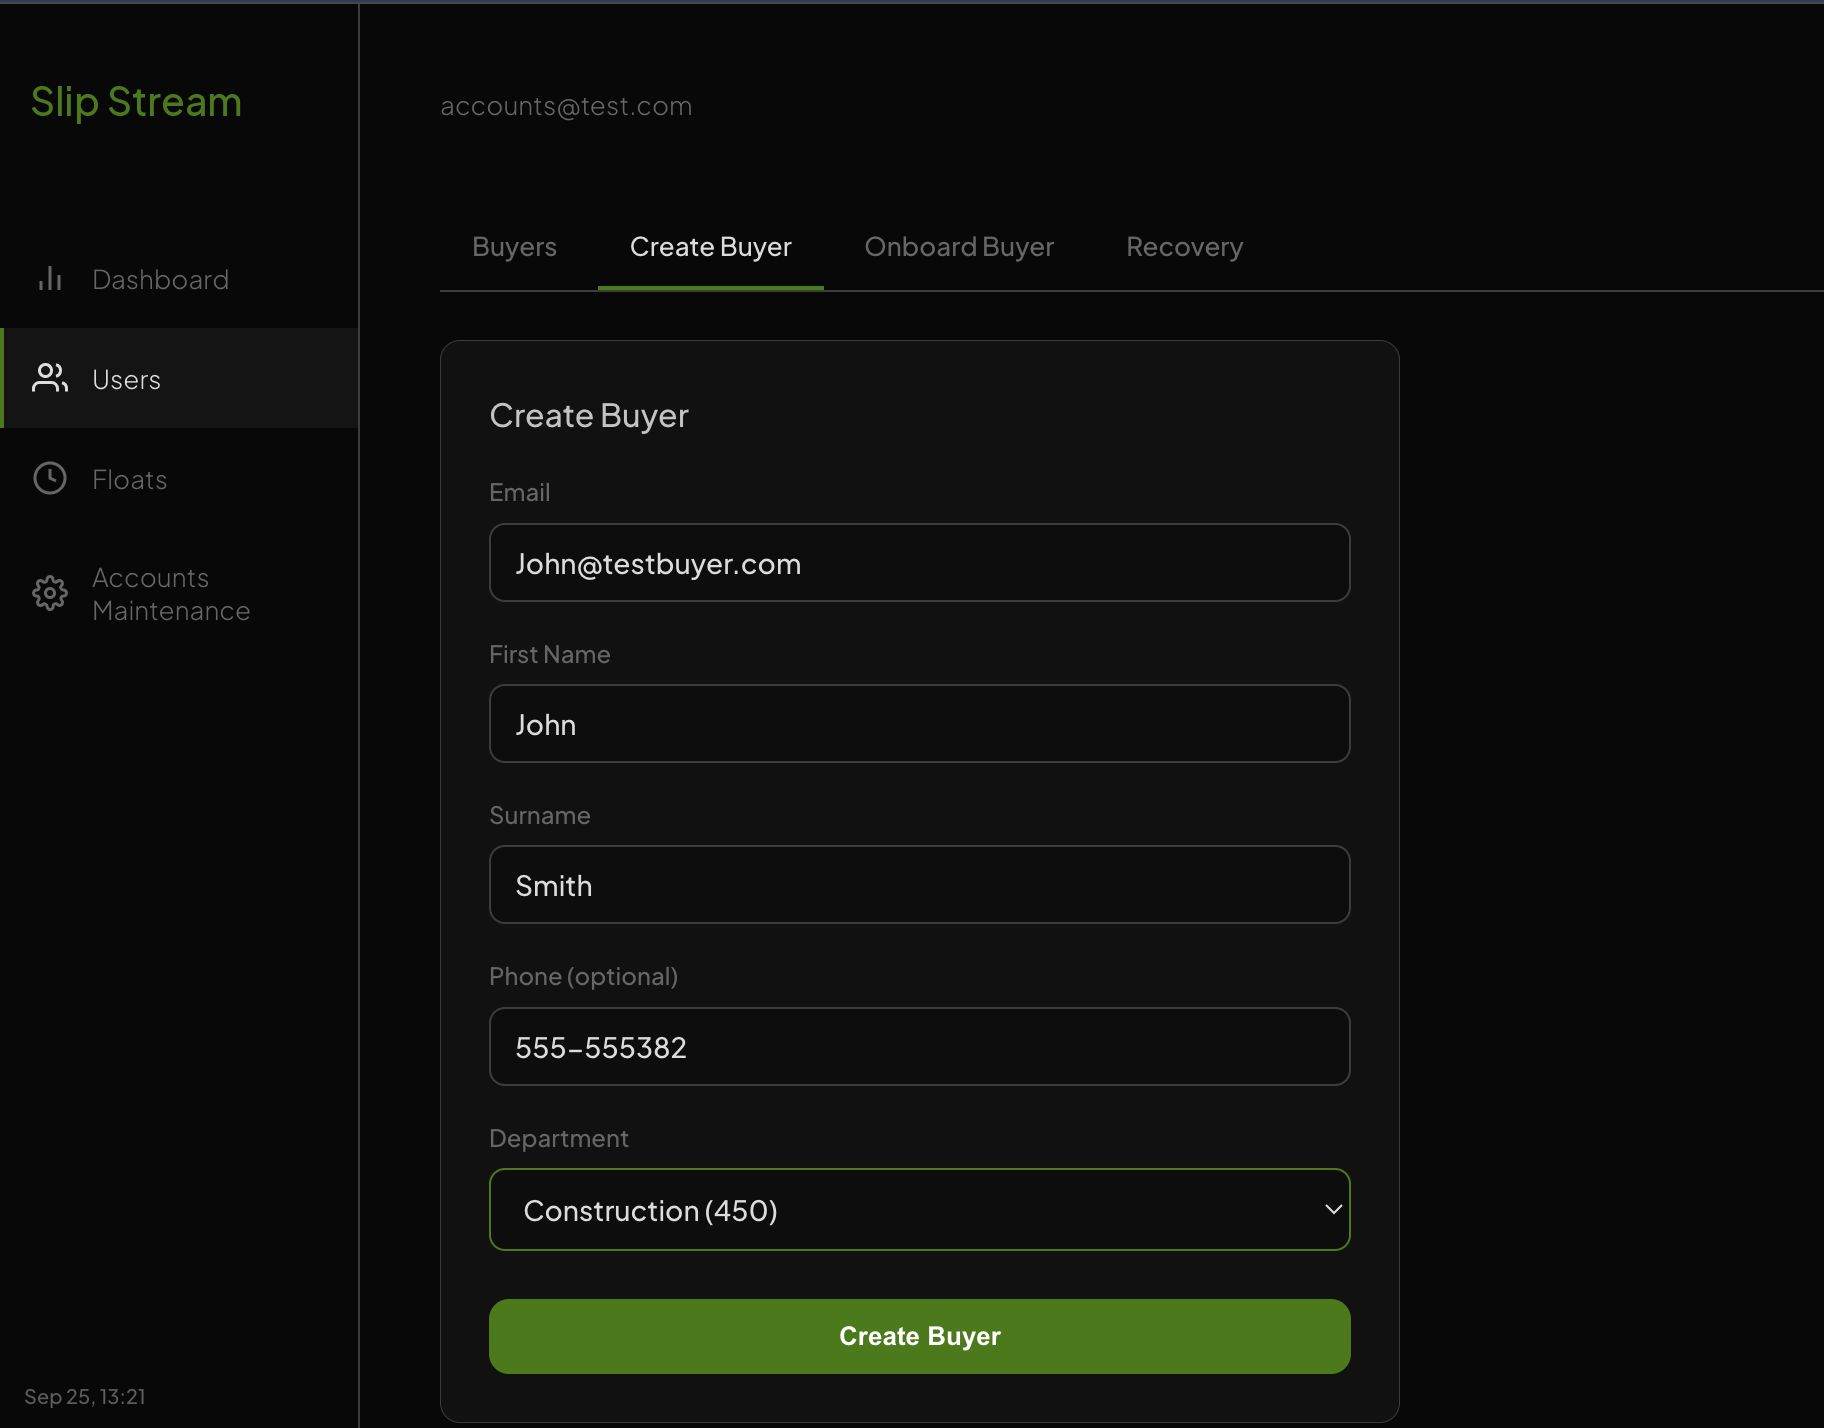Click the Slip Stream logo
The height and width of the screenshot is (1428, 1824).
click(136, 102)
